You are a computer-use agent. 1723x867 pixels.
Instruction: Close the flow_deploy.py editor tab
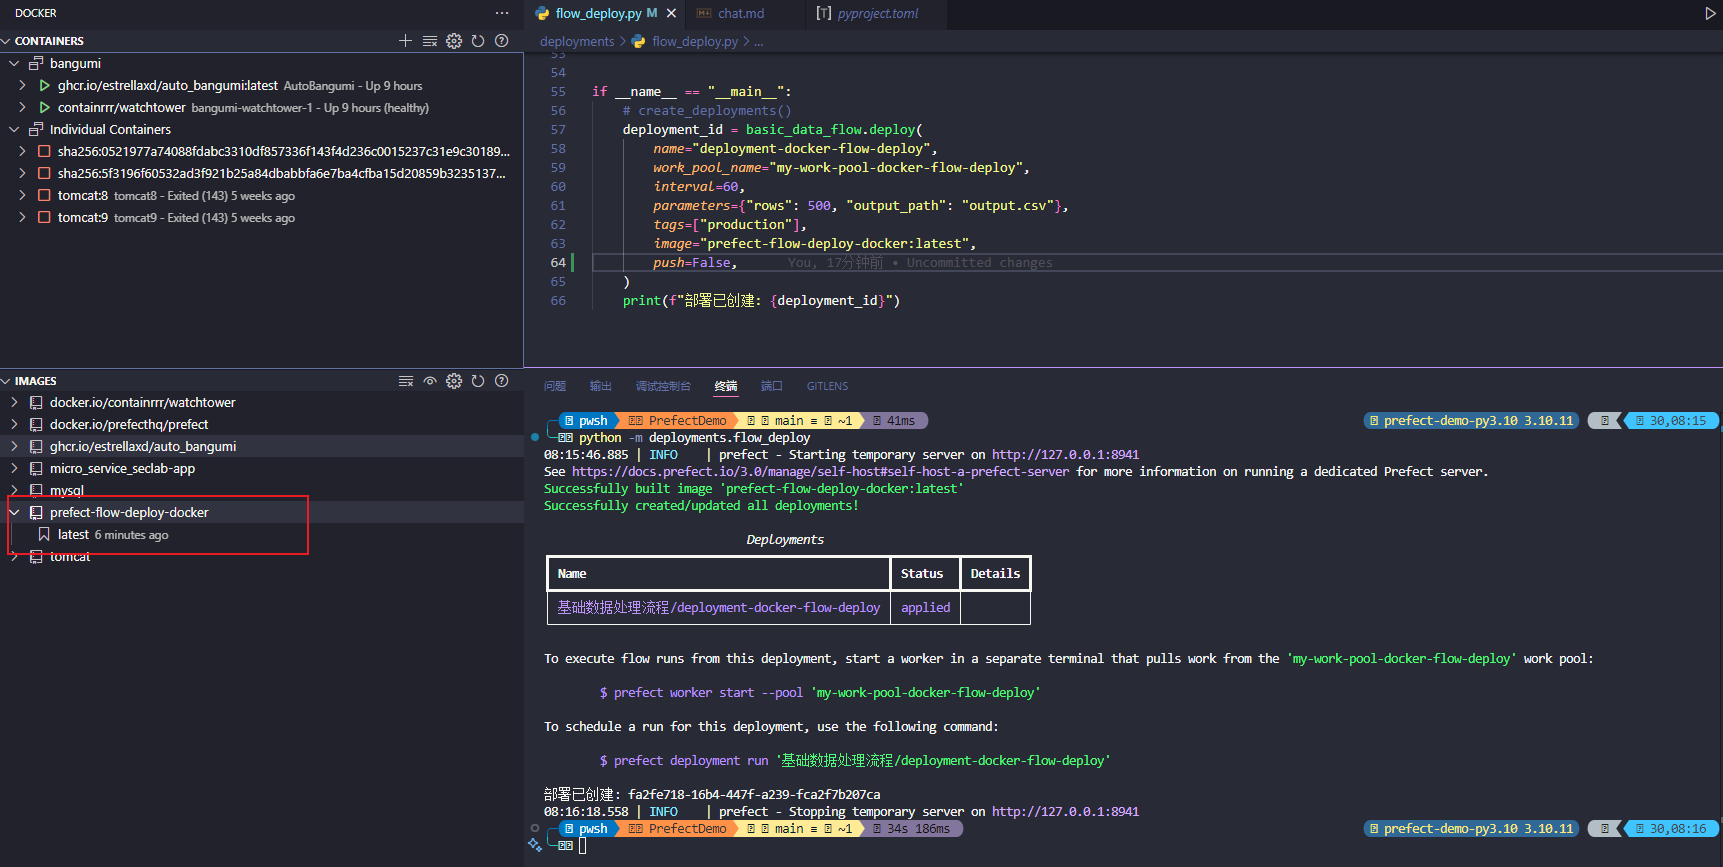(x=672, y=14)
